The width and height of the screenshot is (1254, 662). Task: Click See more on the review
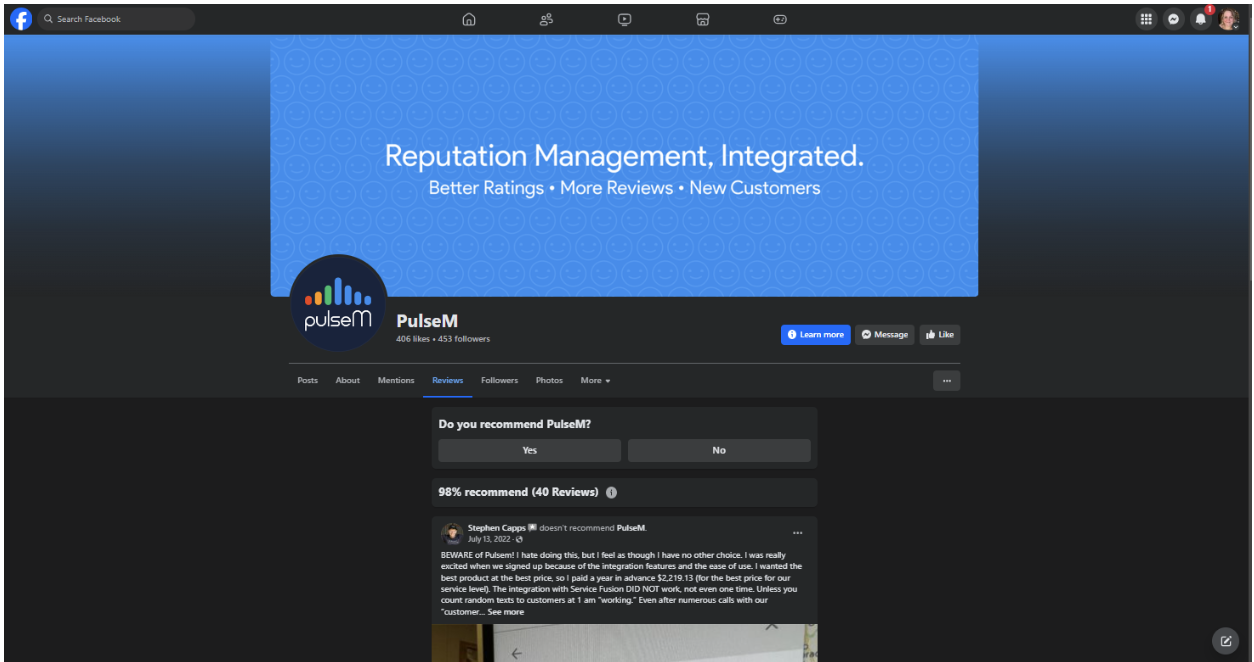pos(505,612)
